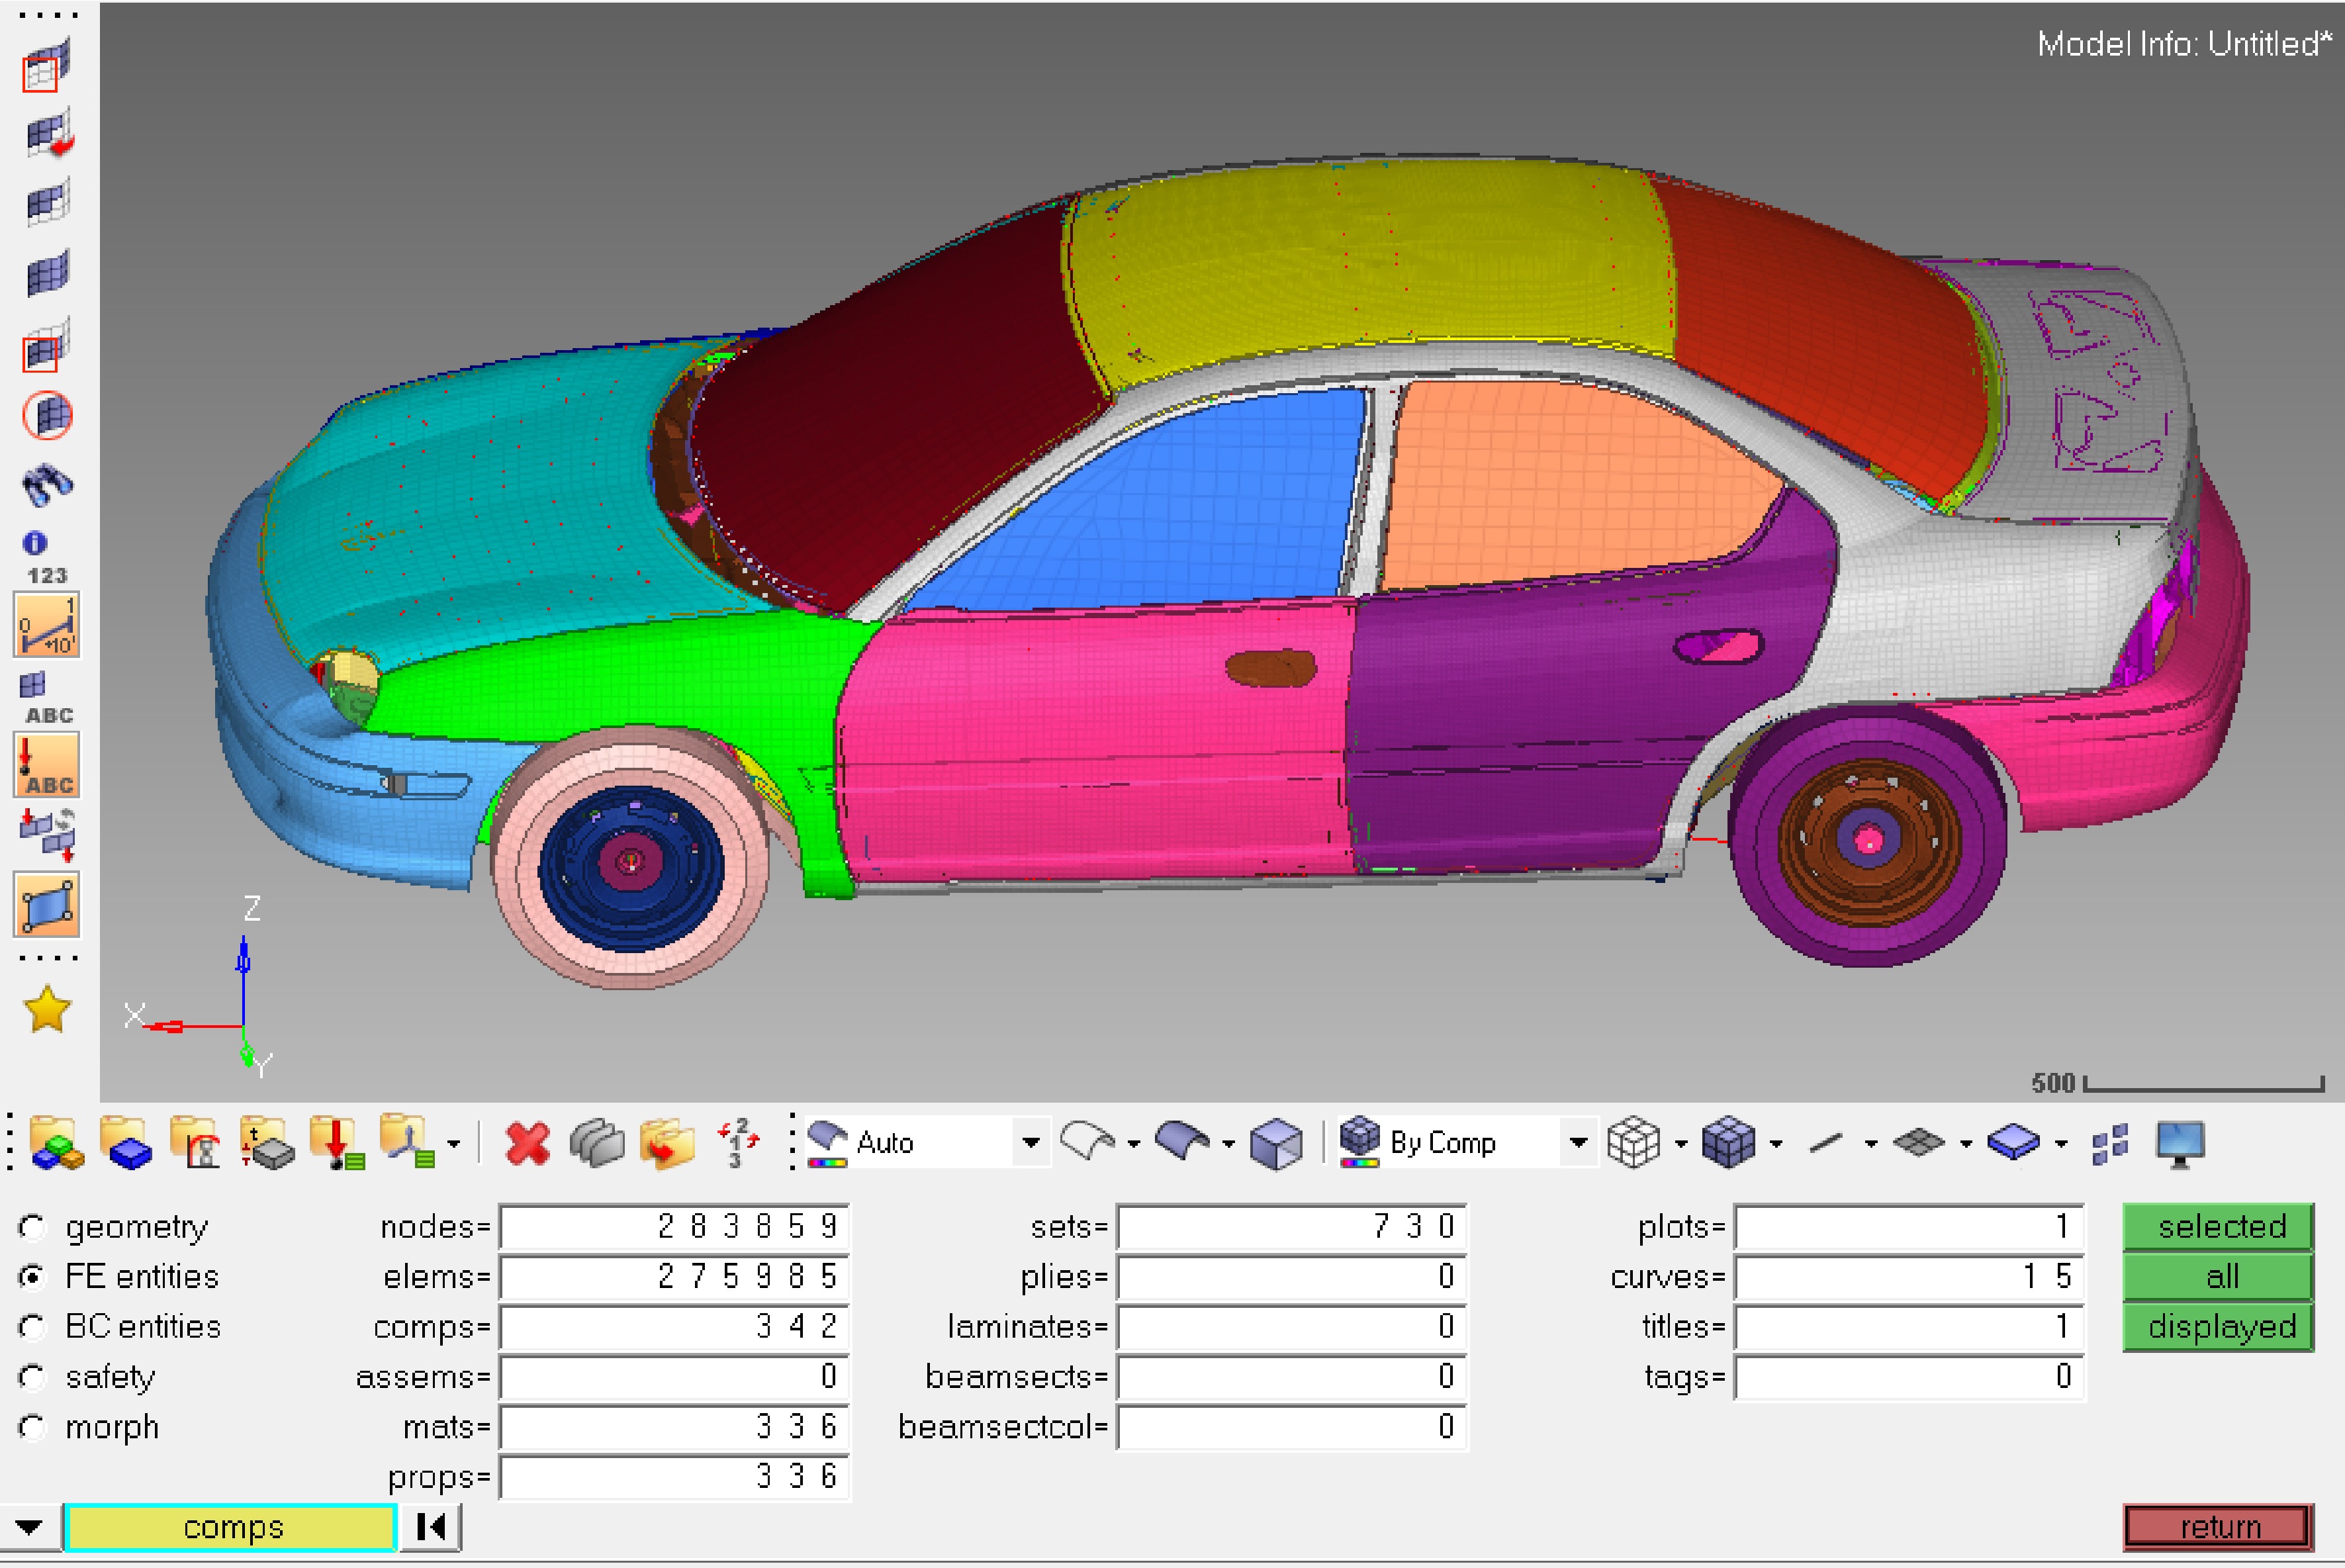This screenshot has height=1568, width=2345.
Task: Select the distance measure icon
Action: [46, 625]
